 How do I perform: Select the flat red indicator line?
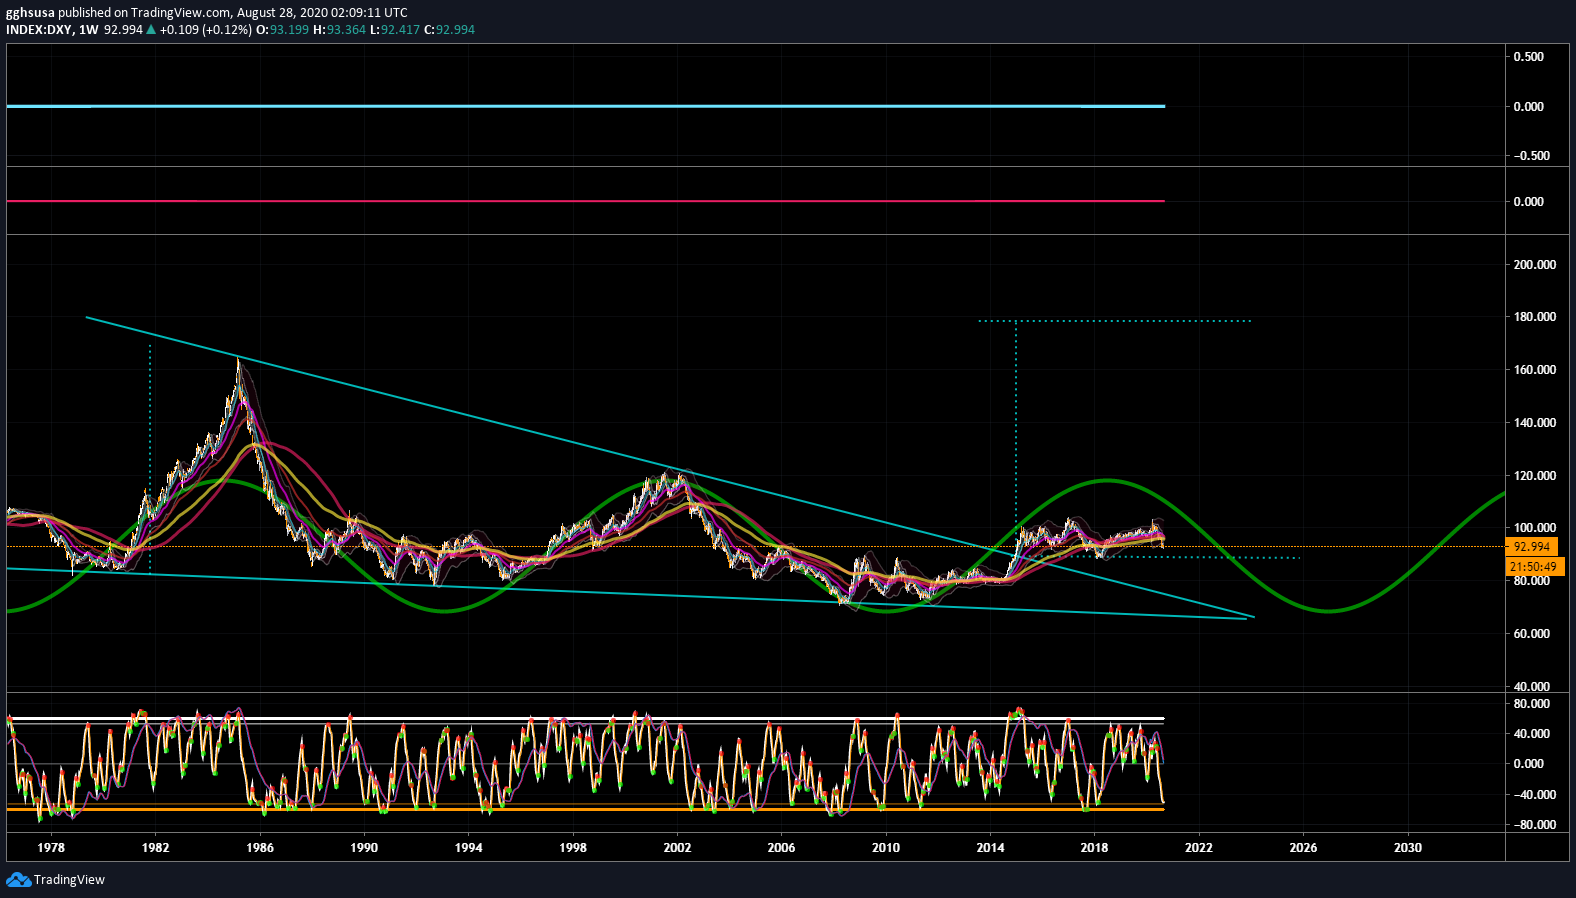tap(585, 201)
